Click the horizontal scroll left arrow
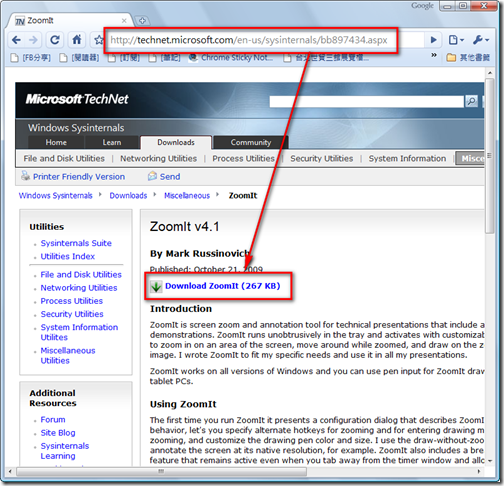The height and width of the screenshot is (486, 504). [x=10, y=471]
